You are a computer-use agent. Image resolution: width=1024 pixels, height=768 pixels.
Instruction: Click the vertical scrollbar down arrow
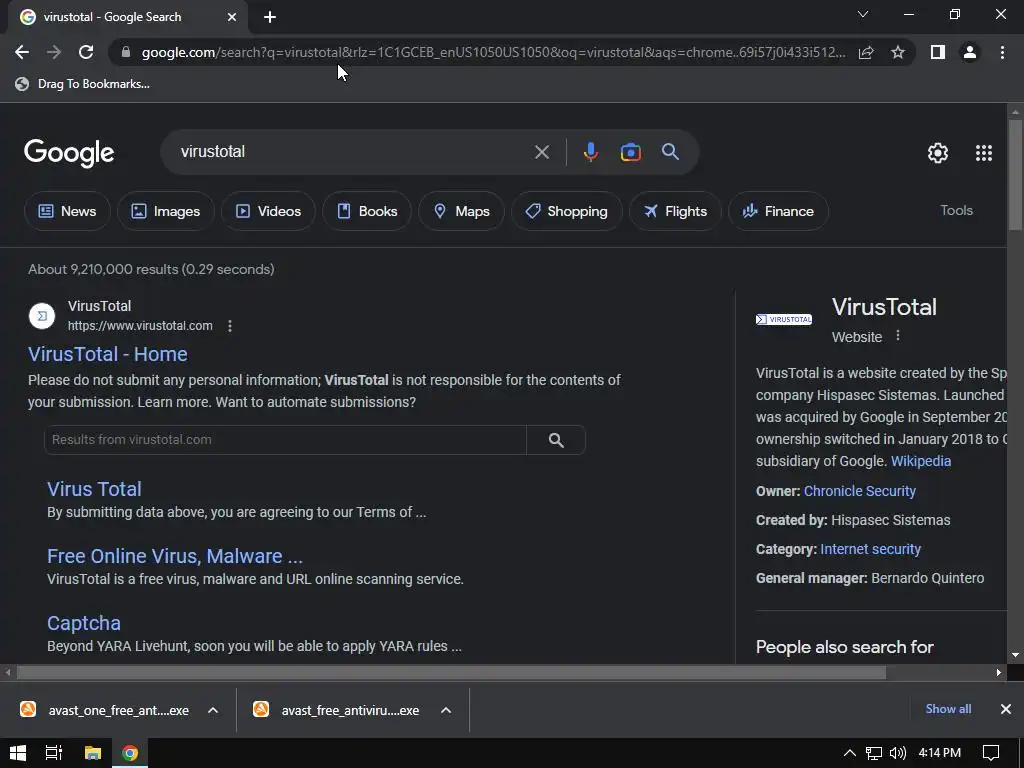[x=1015, y=655]
